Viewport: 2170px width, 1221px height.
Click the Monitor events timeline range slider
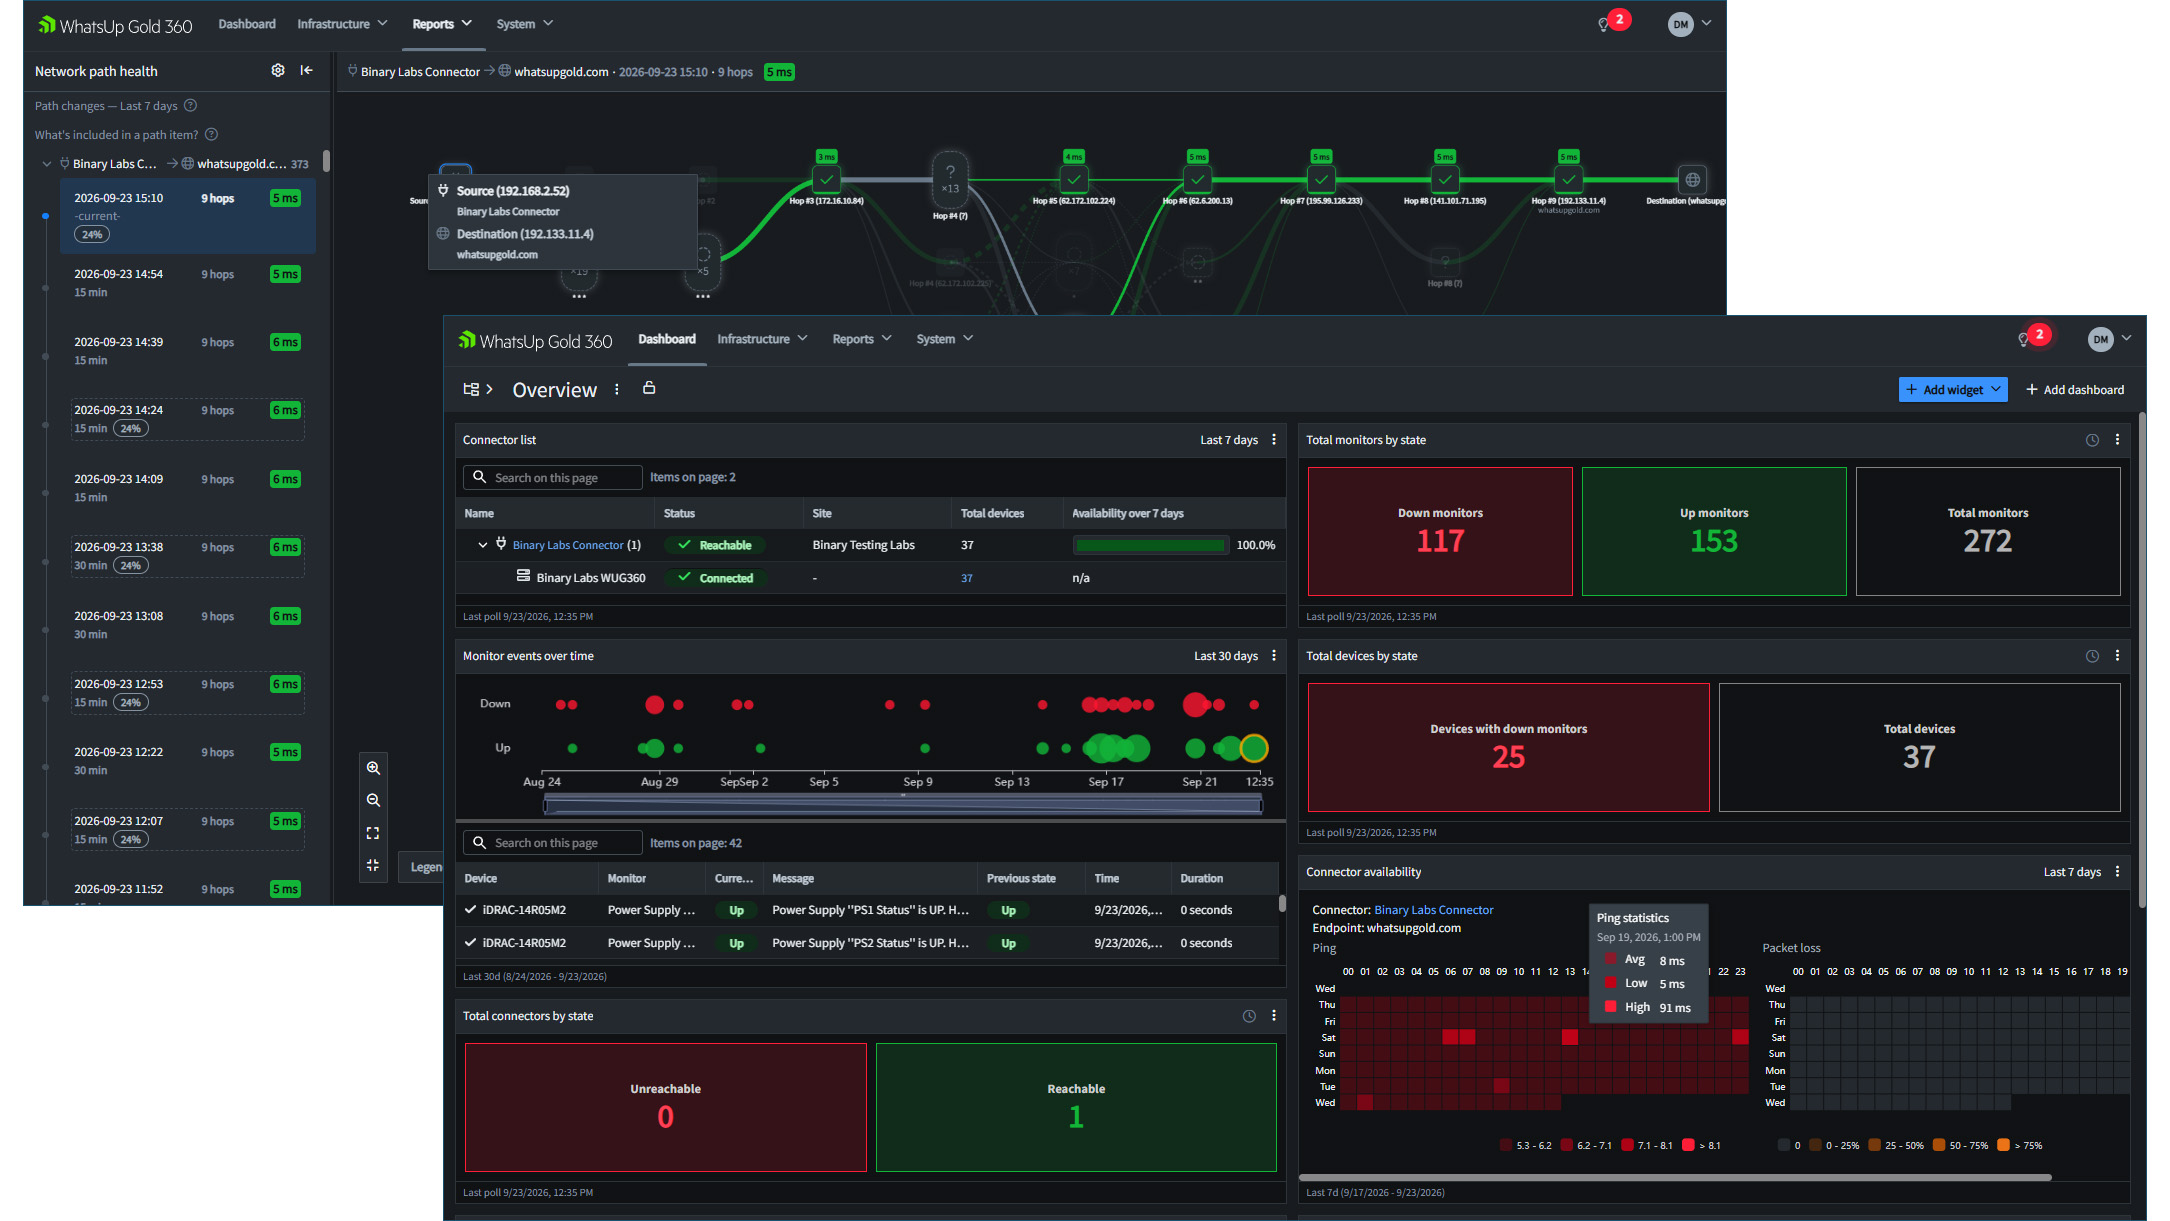click(x=903, y=805)
